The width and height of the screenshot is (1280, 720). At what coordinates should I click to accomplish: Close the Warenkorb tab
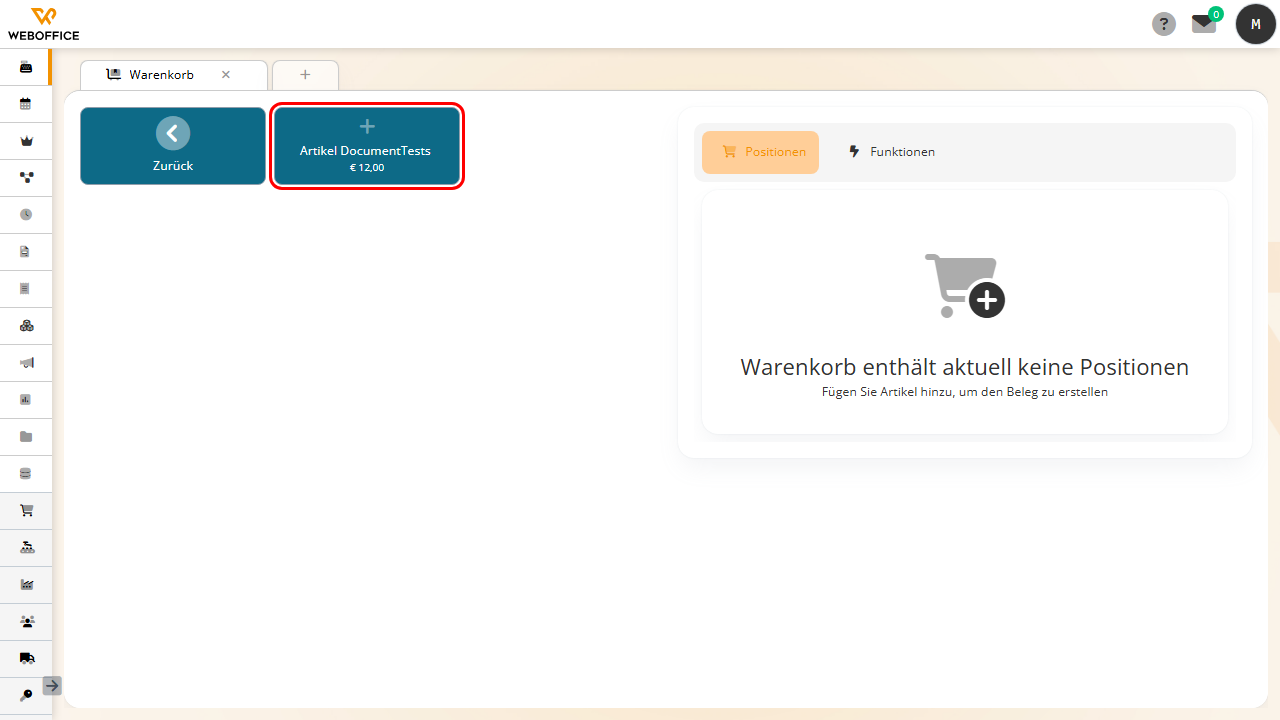226,75
